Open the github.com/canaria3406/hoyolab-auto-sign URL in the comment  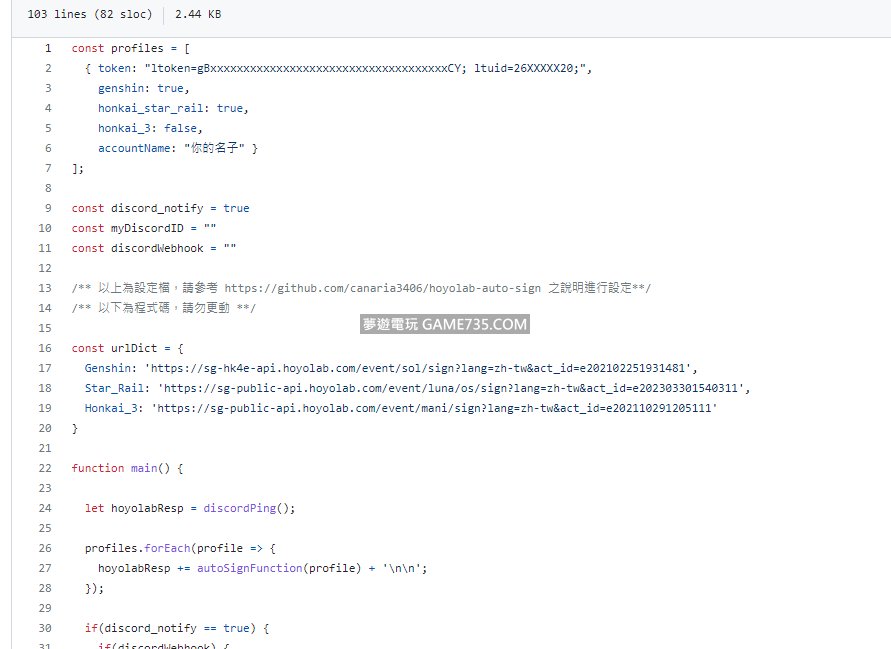(x=382, y=288)
